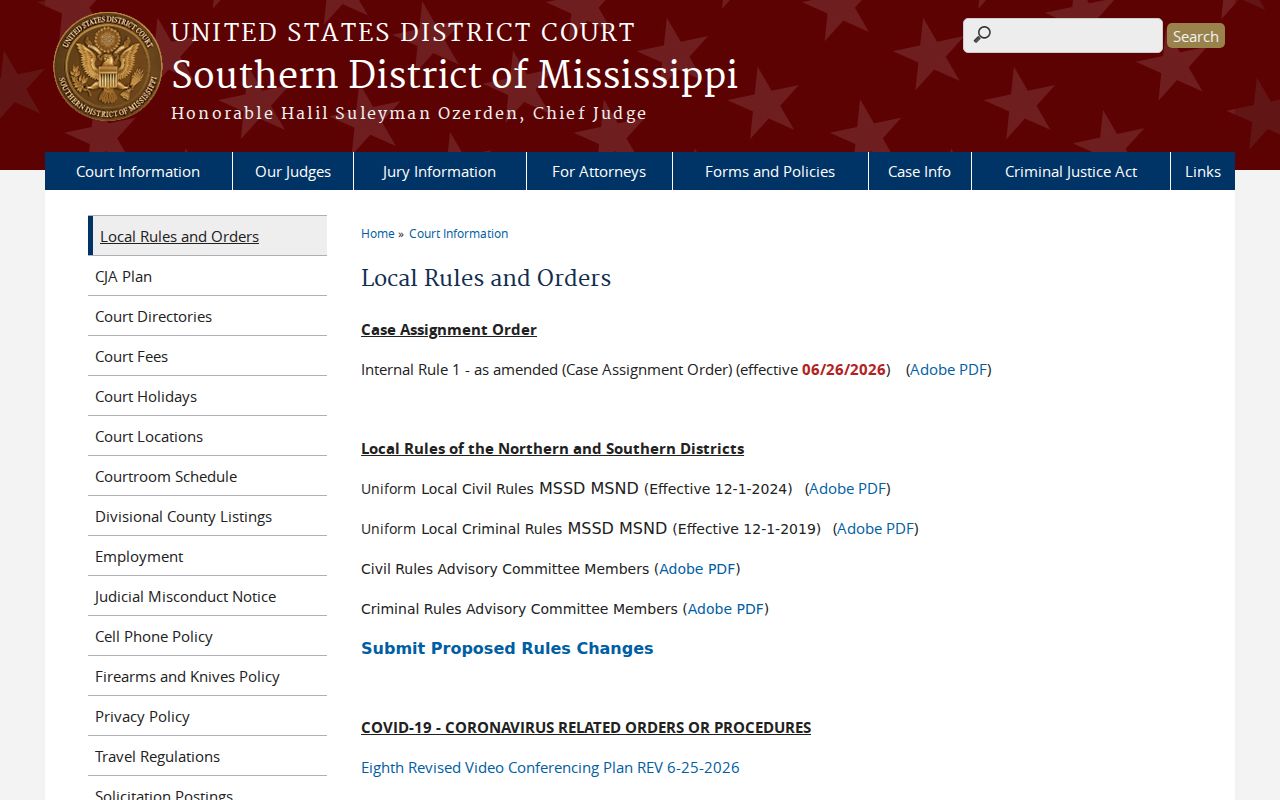Click the Case Assignment Order heading

click(x=449, y=329)
